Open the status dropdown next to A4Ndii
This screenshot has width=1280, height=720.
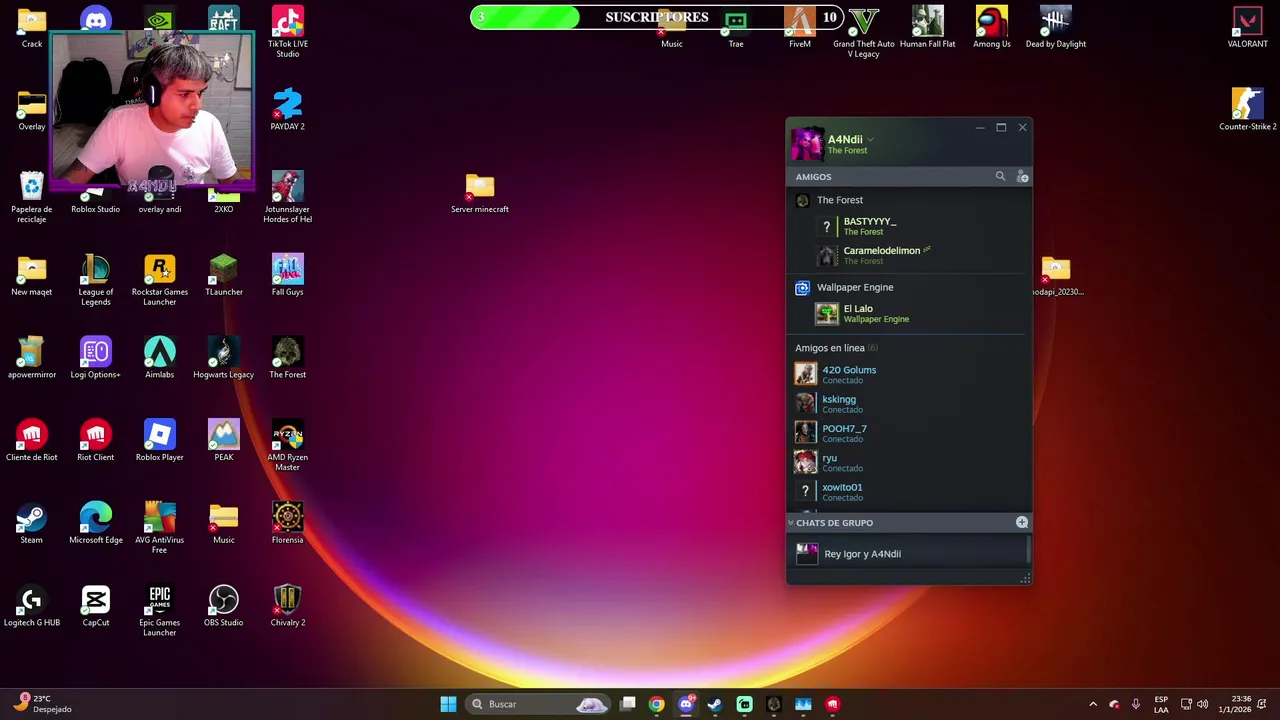(870, 140)
